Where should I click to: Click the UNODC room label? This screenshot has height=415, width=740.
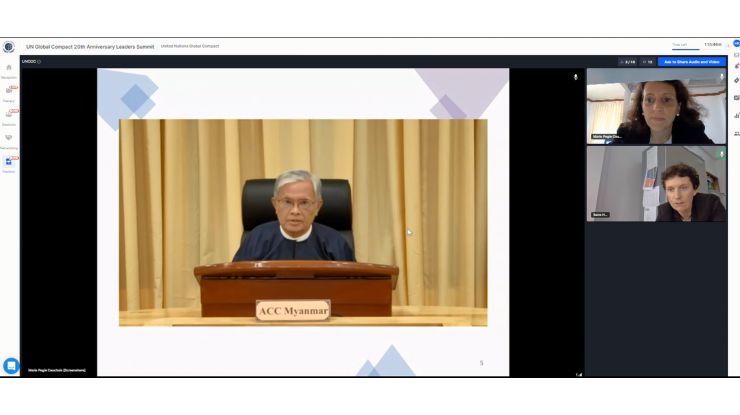click(x=29, y=62)
